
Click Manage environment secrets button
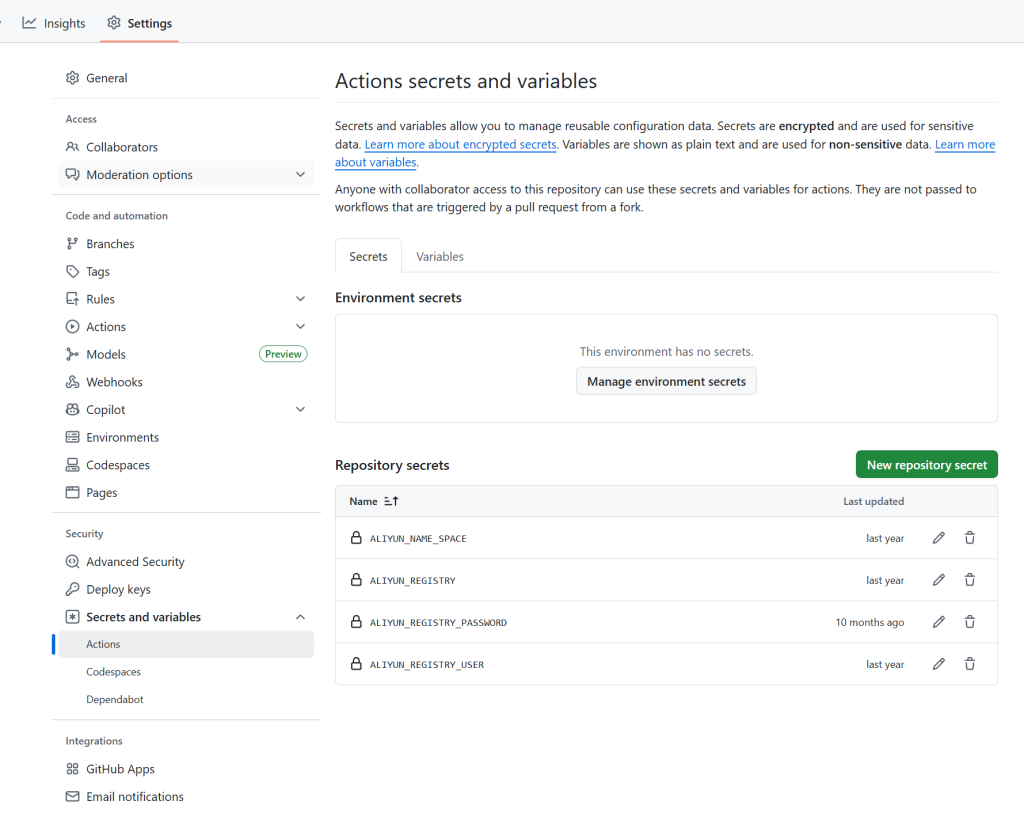tap(666, 381)
